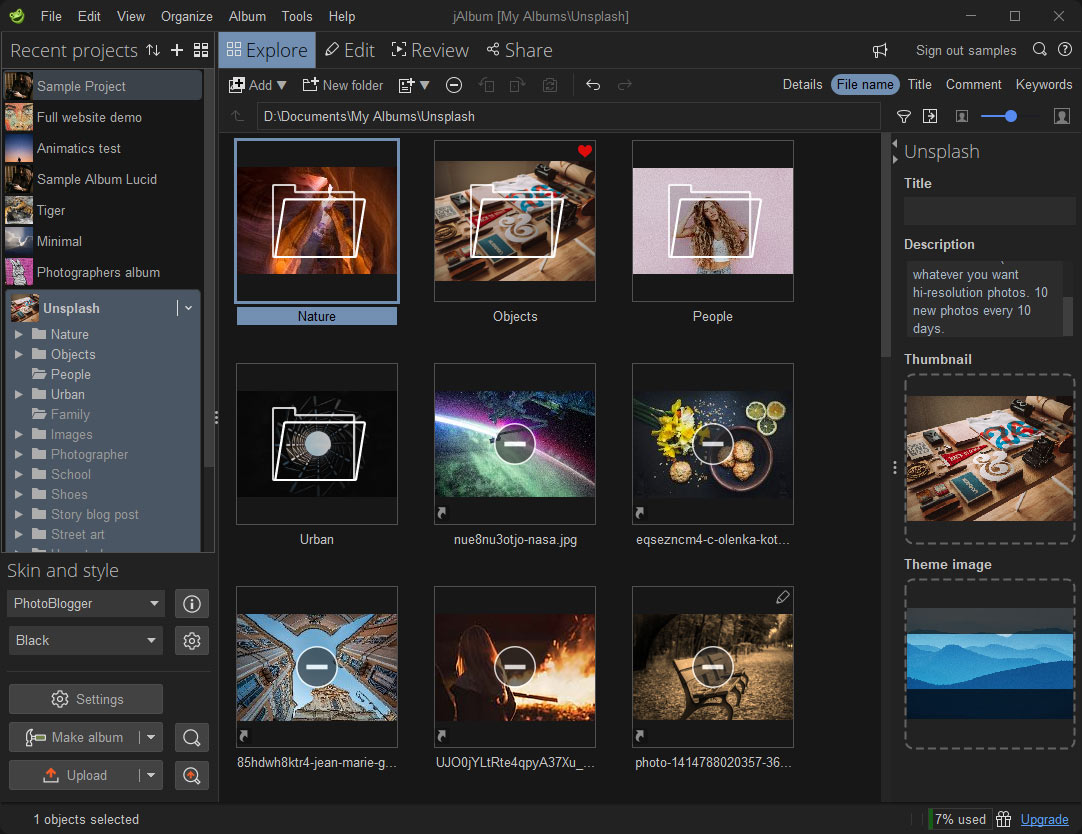
Task: Click the sort recent projects arrows icon
Action: pos(153,50)
